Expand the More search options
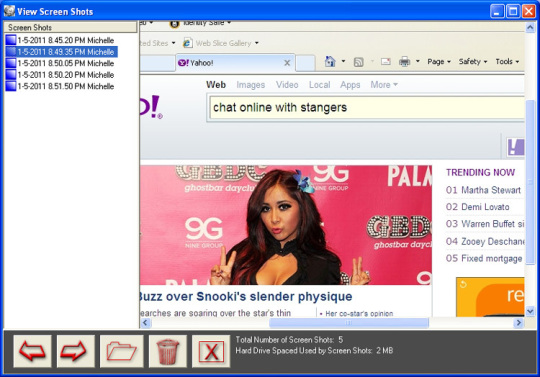The image size is (540, 377). point(384,85)
